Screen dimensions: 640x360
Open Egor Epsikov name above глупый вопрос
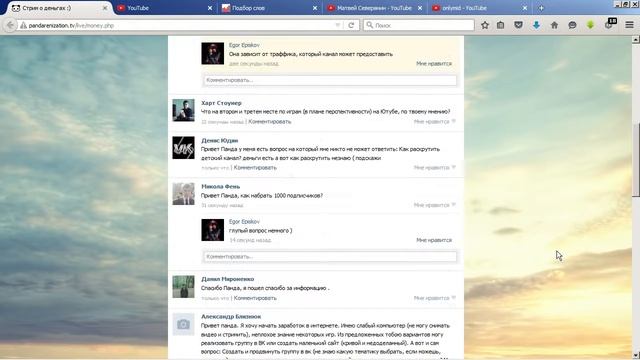point(244,222)
